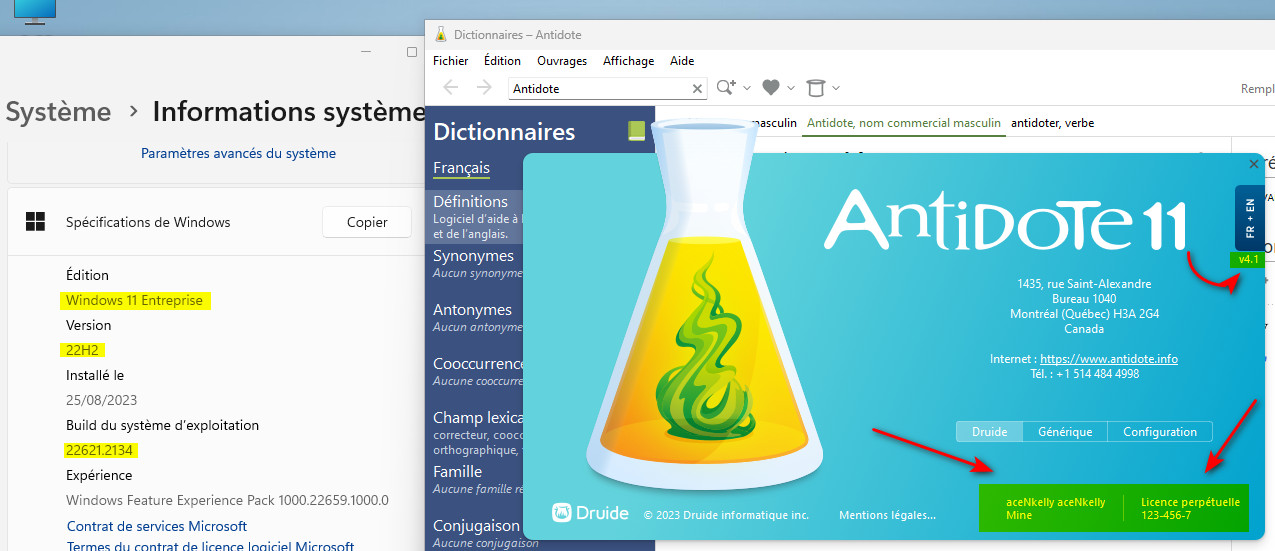The image size is (1275, 551).
Task: Click the Druide logo in the about window
Action: [x=590, y=513]
